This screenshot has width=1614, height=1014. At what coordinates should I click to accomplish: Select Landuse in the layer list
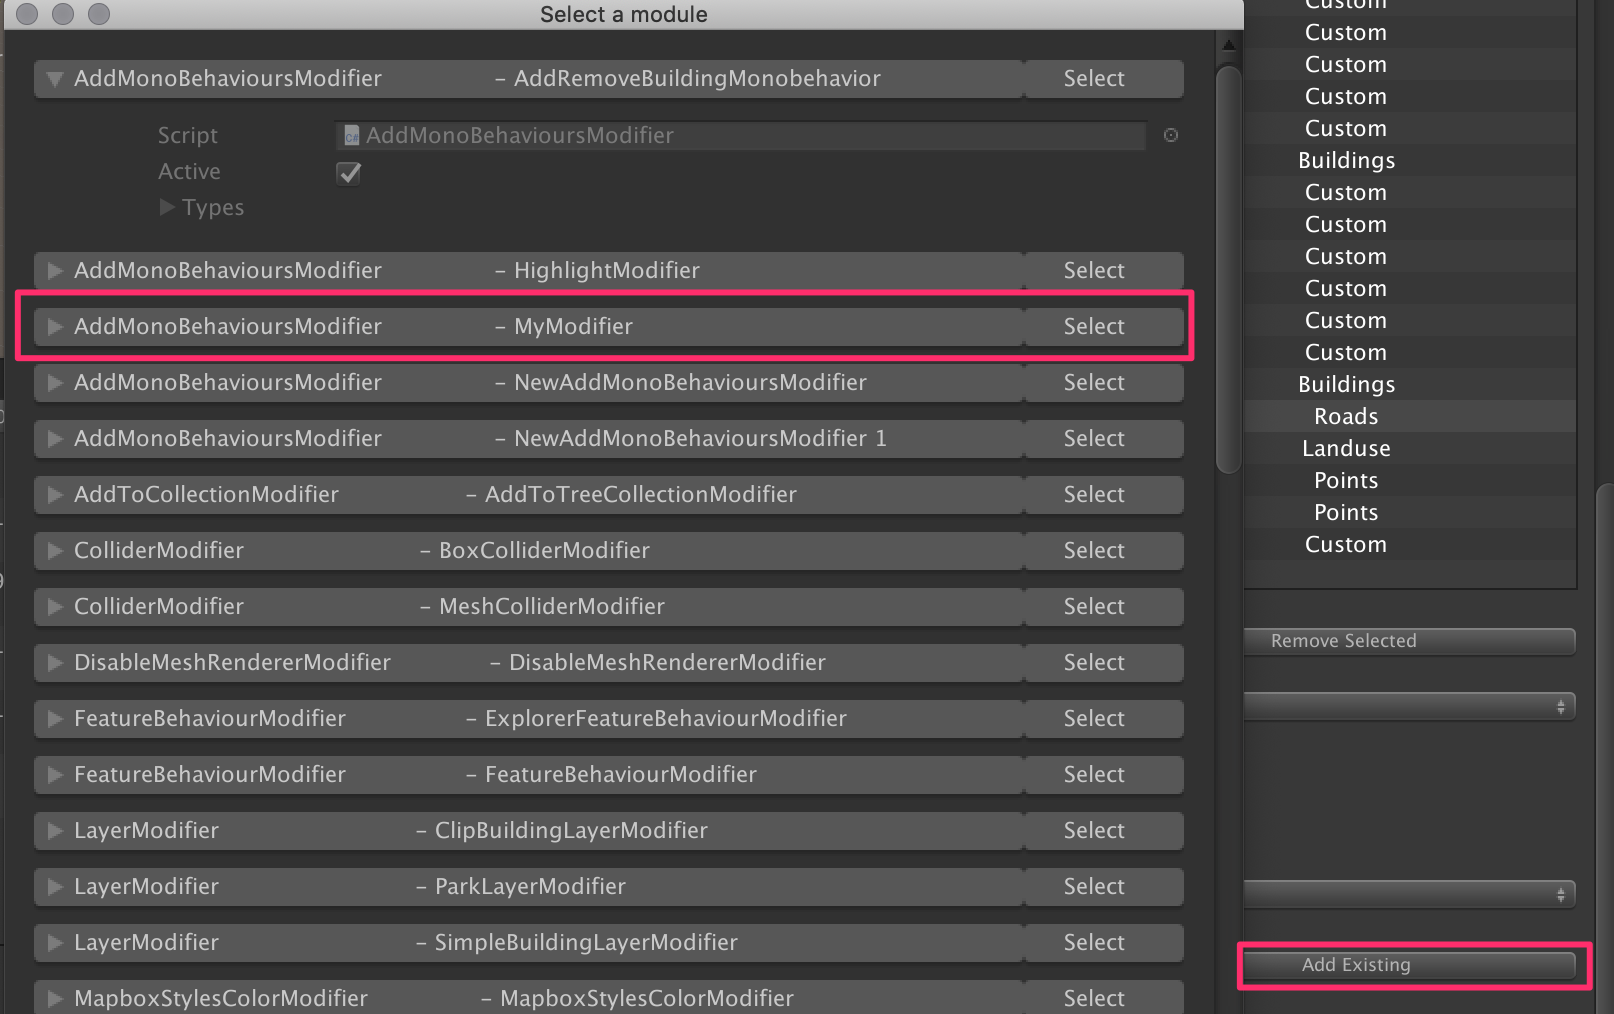click(x=1345, y=448)
